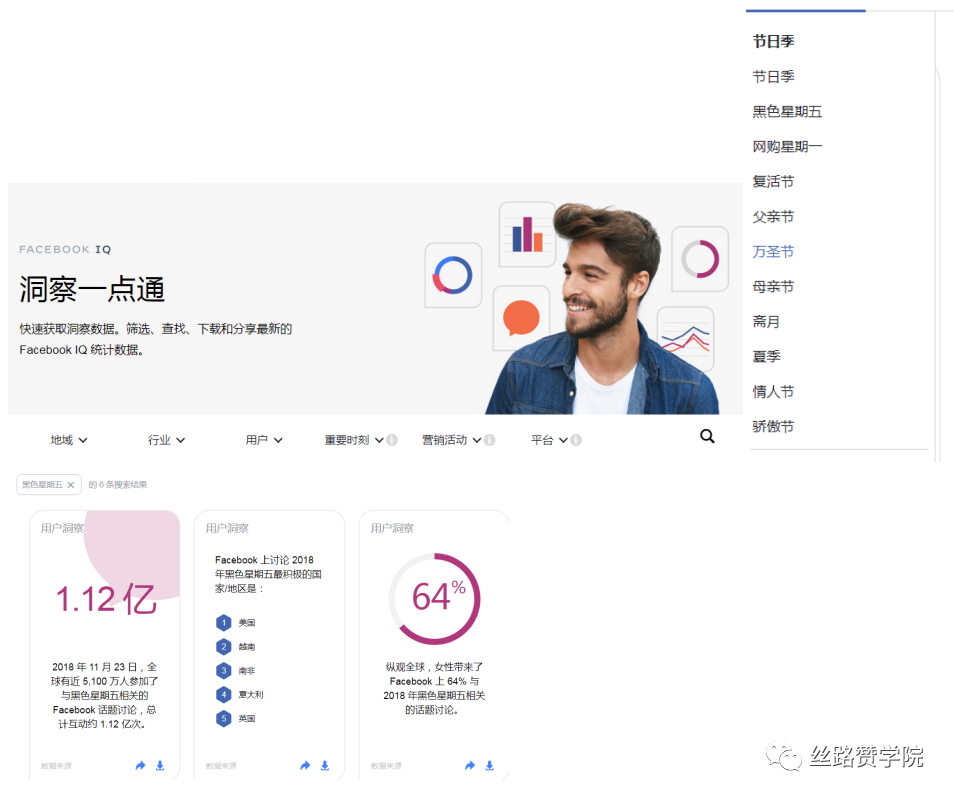The image size is (954, 798).
Task: Open the 重要时刻 filter dropdown
Action: pyautogui.click(x=353, y=440)
